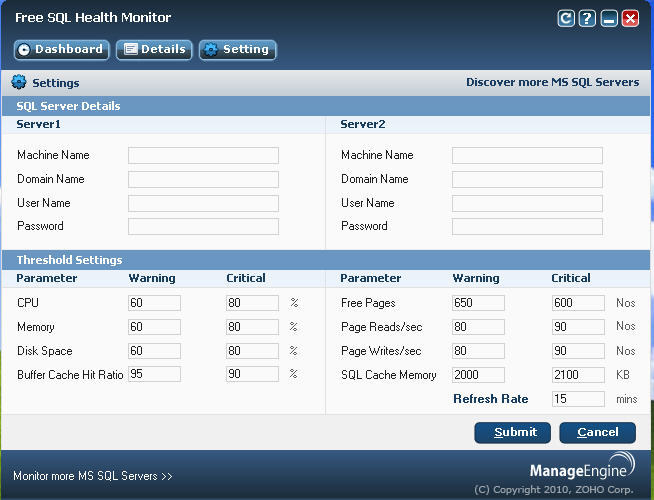The image size is (654, 500).
Task: Click the Threshold Settings section header
Action: (x=69, y=260)
